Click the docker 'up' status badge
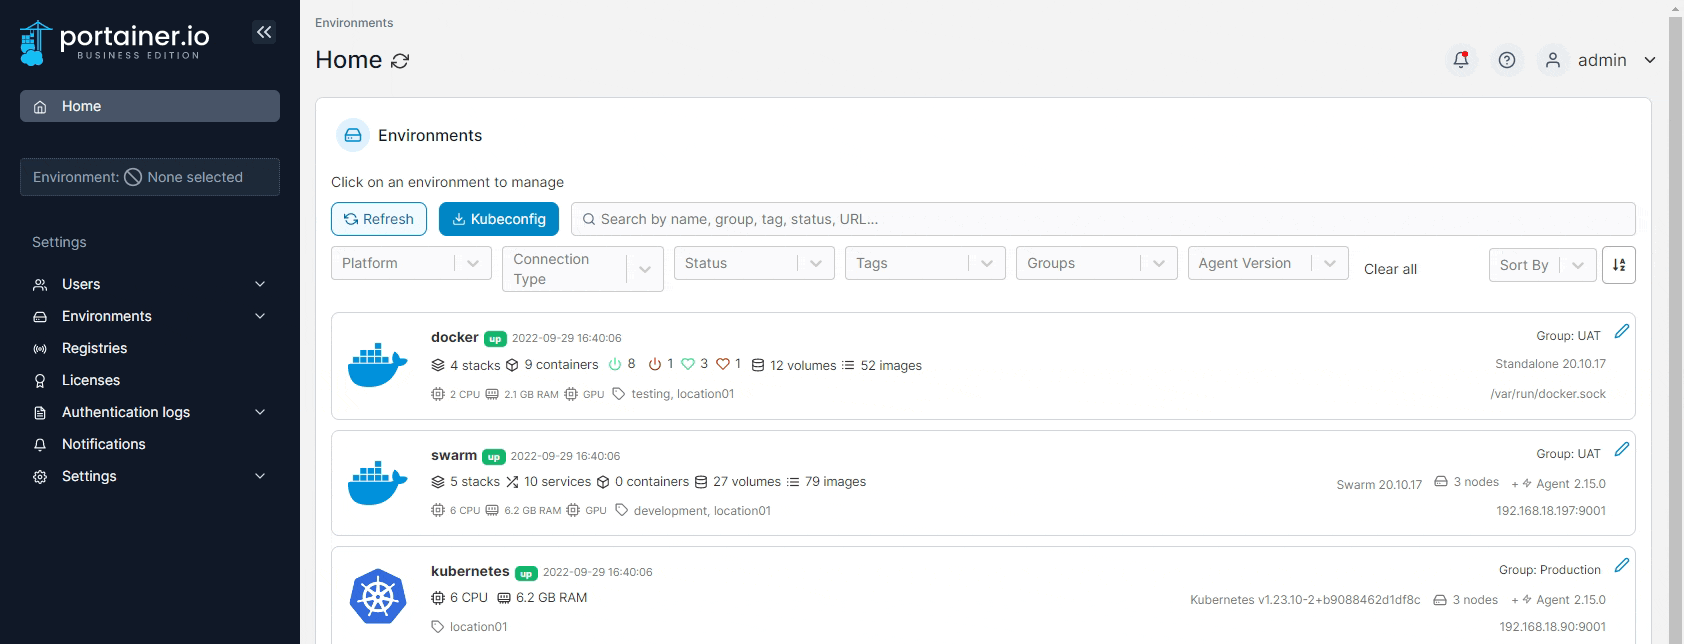Image resolution: width=1684 pixels, height=644 pixels. [495, 339]
